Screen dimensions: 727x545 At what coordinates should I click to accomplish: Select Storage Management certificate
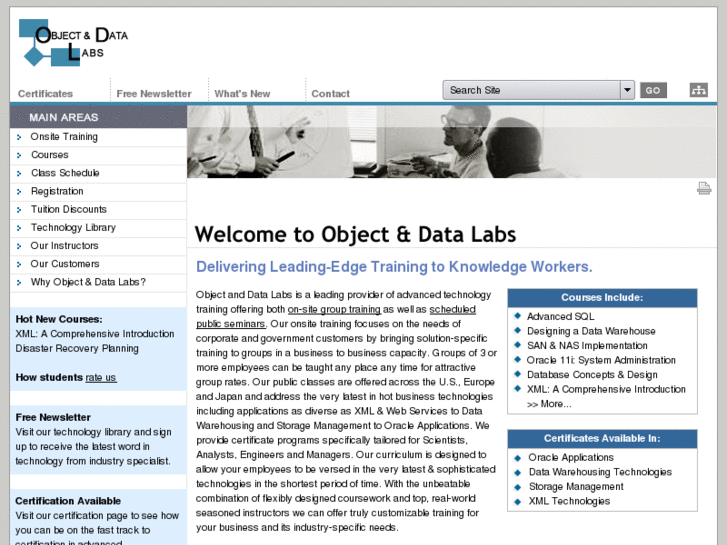[576, 487]
